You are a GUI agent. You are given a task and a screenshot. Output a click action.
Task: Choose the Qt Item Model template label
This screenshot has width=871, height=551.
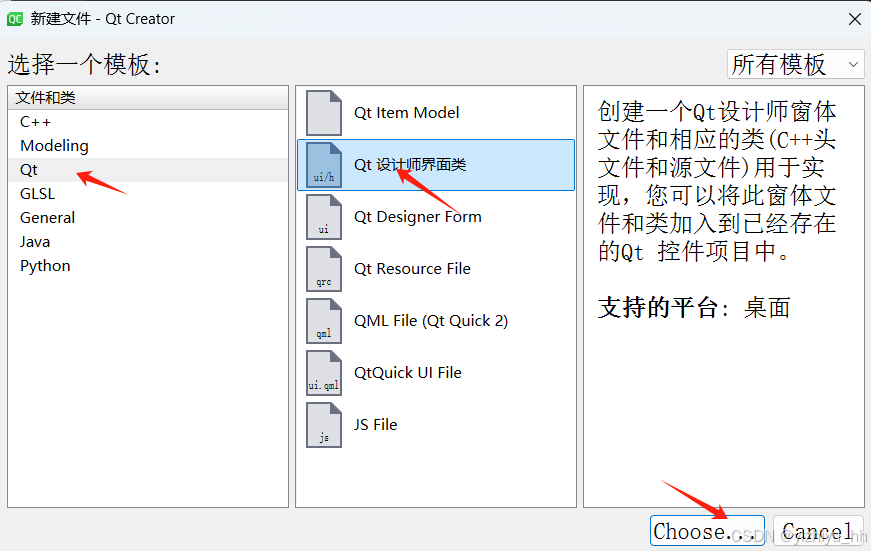(407, 113)
